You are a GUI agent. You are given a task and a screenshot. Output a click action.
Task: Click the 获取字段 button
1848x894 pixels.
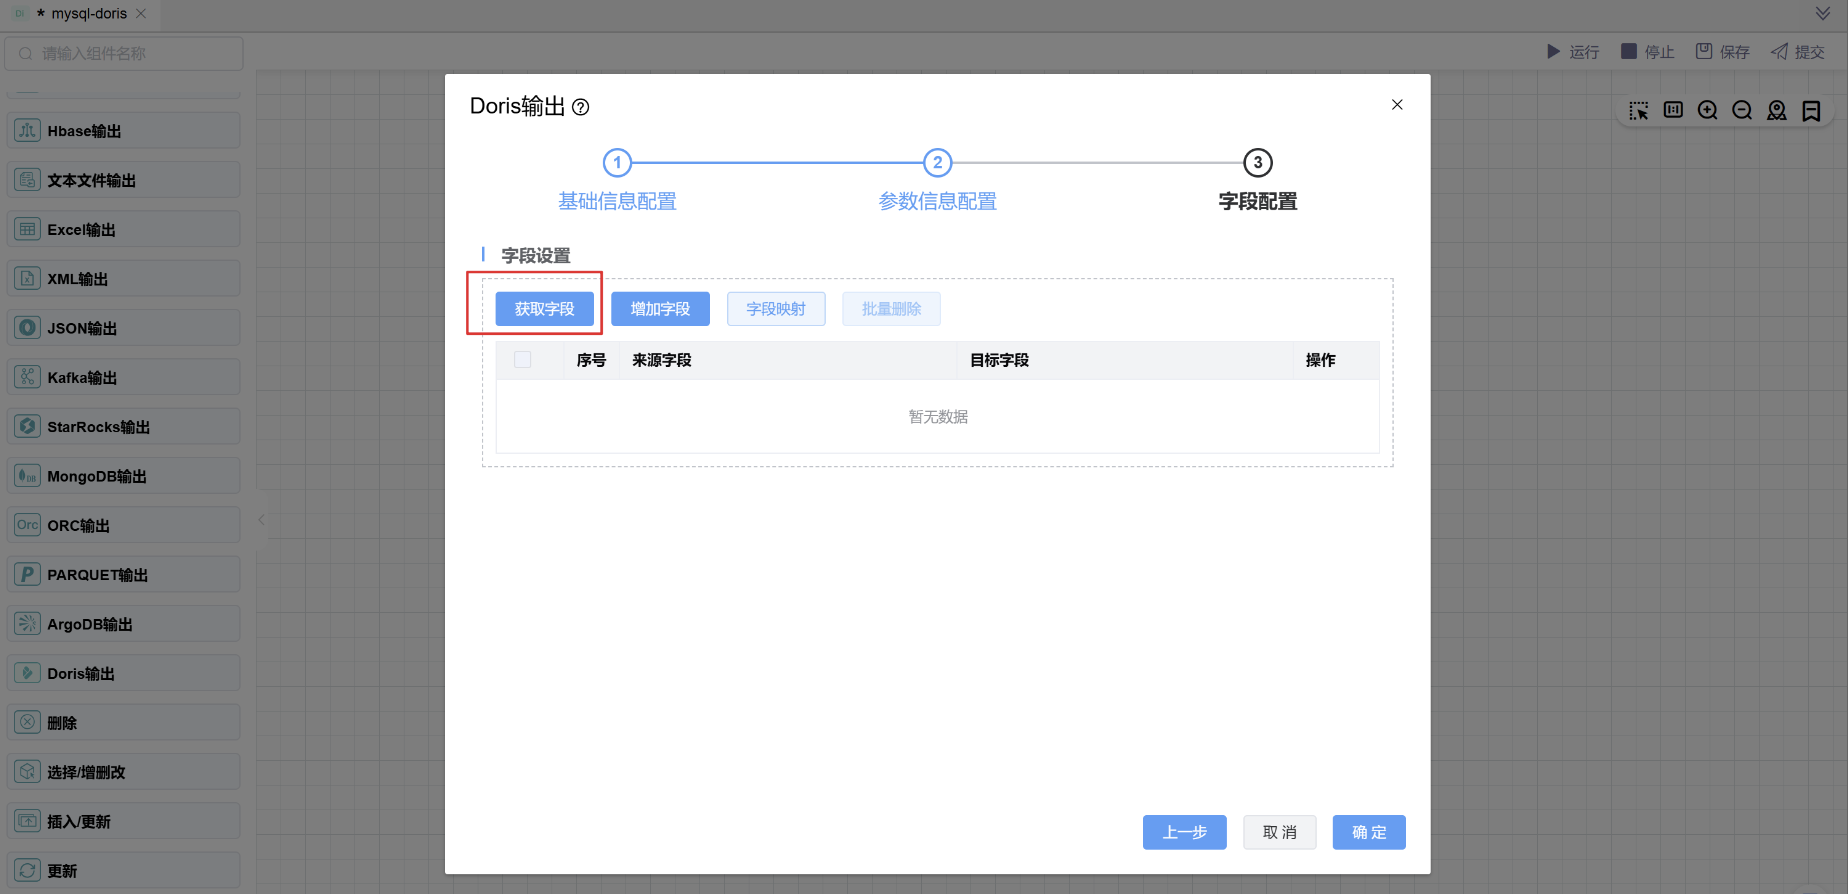point(544,309)
